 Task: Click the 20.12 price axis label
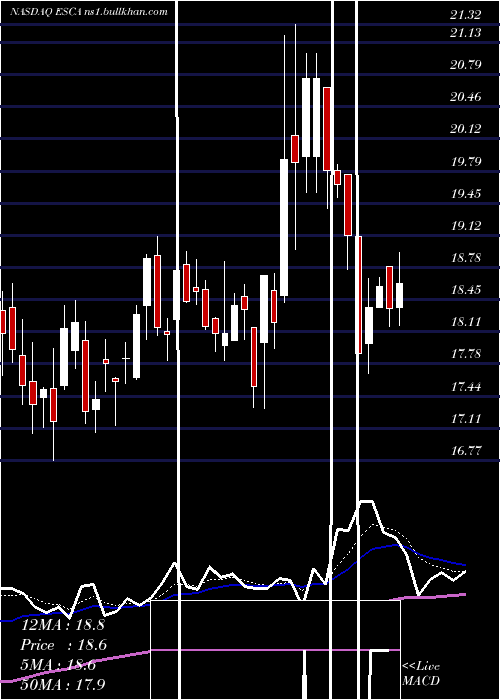coord(466,129)
